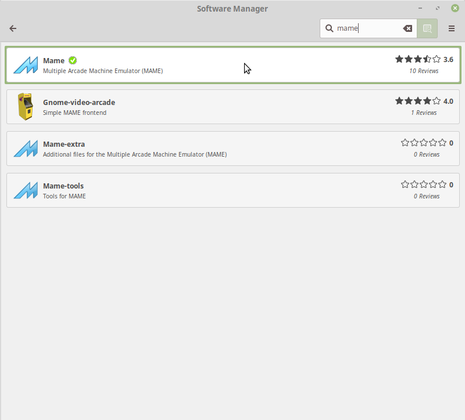Open Gnome-video-arcade package title

coord(79,102)
